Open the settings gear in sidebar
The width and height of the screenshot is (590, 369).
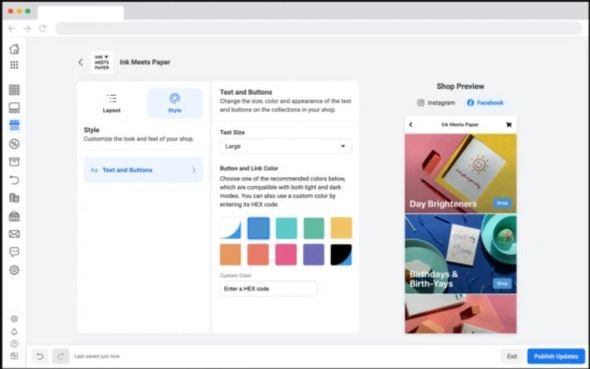14,270
